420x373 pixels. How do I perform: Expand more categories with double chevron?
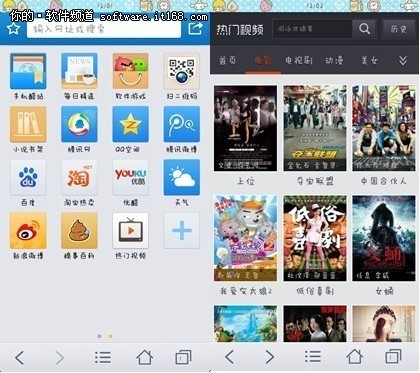tap(403, 60)
